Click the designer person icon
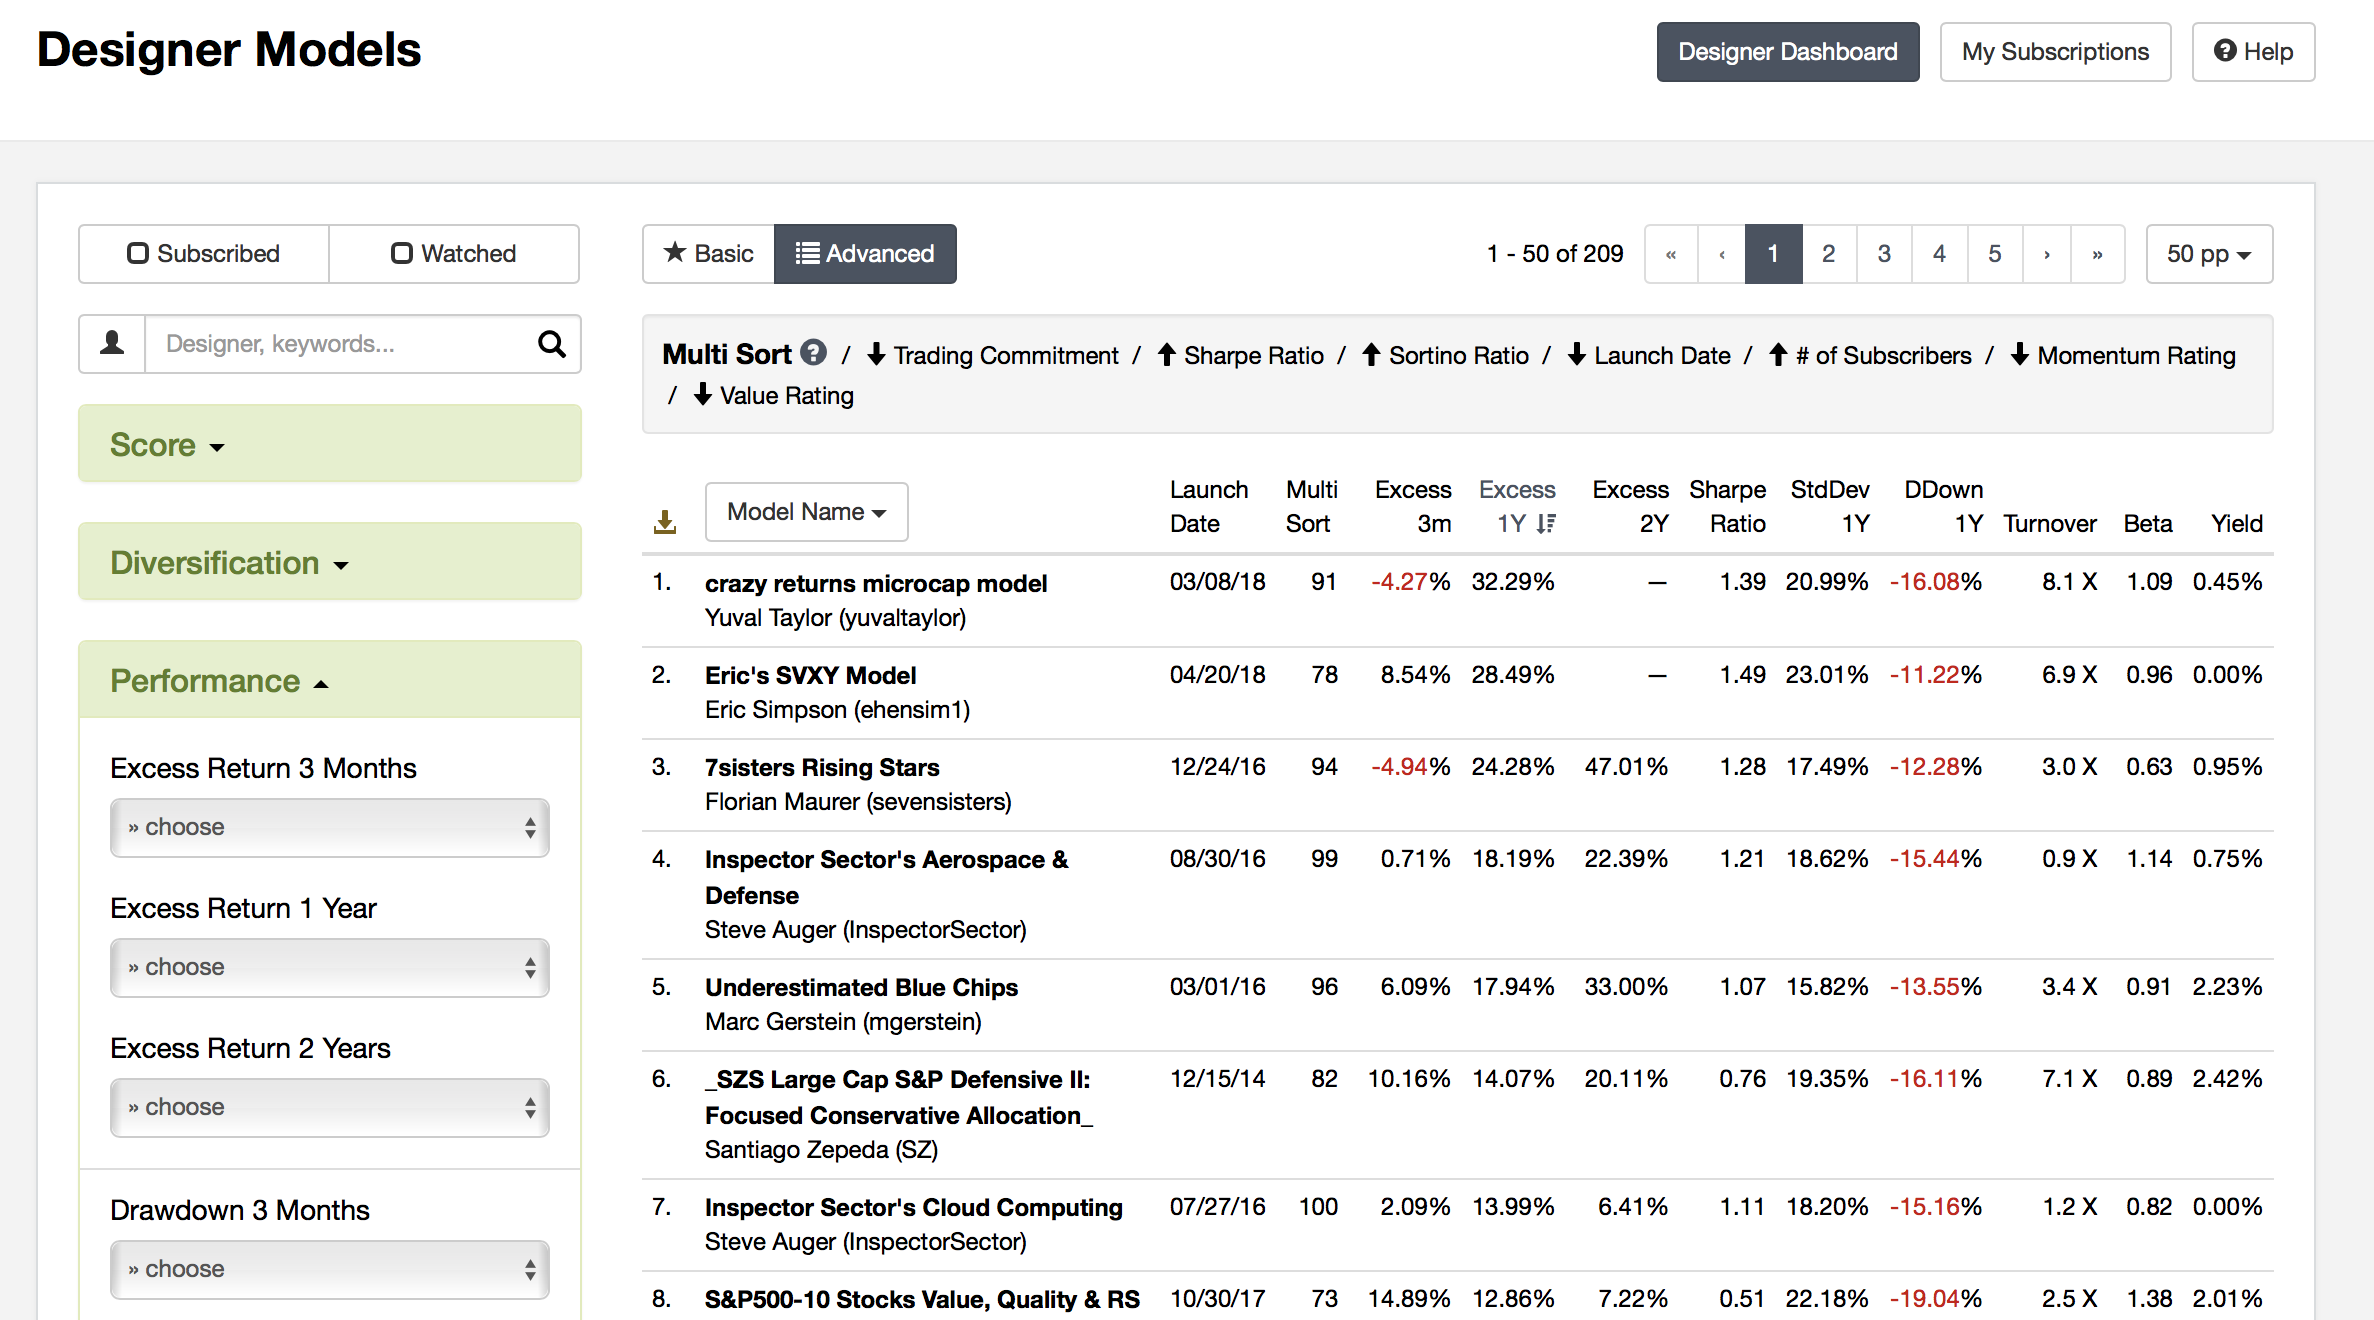This screenshot has height=1320, width=2374. click(113, 344)
